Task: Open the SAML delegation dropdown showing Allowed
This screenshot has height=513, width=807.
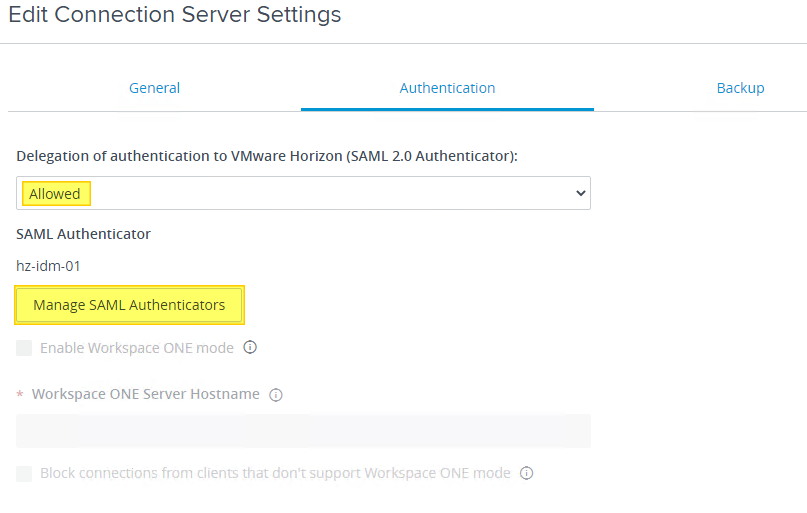Action: pyautogui.click(x=303, y=194)
